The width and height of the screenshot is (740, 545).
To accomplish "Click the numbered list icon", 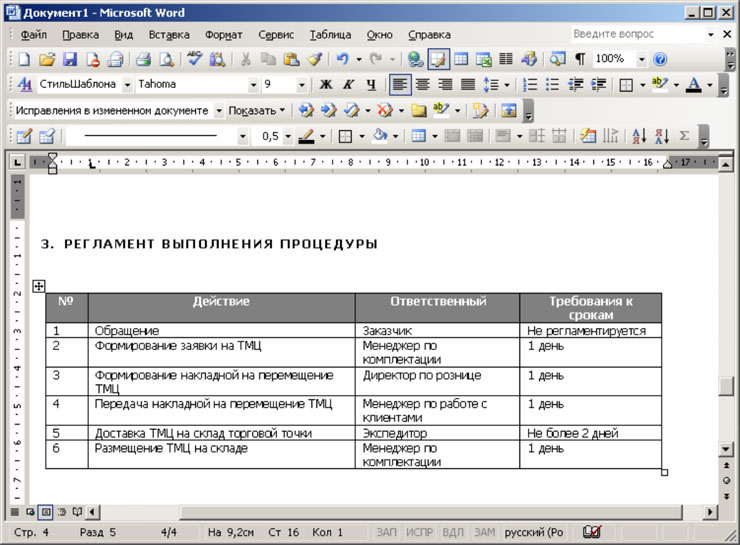I will pyautogui.click(x=530, y=85).
